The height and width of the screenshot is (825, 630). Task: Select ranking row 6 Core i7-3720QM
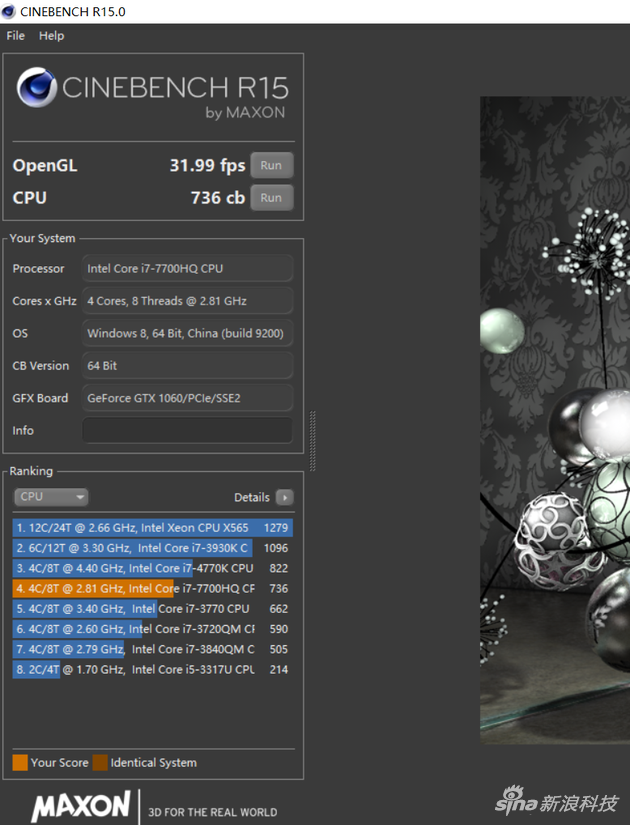[x=153, y=629]
